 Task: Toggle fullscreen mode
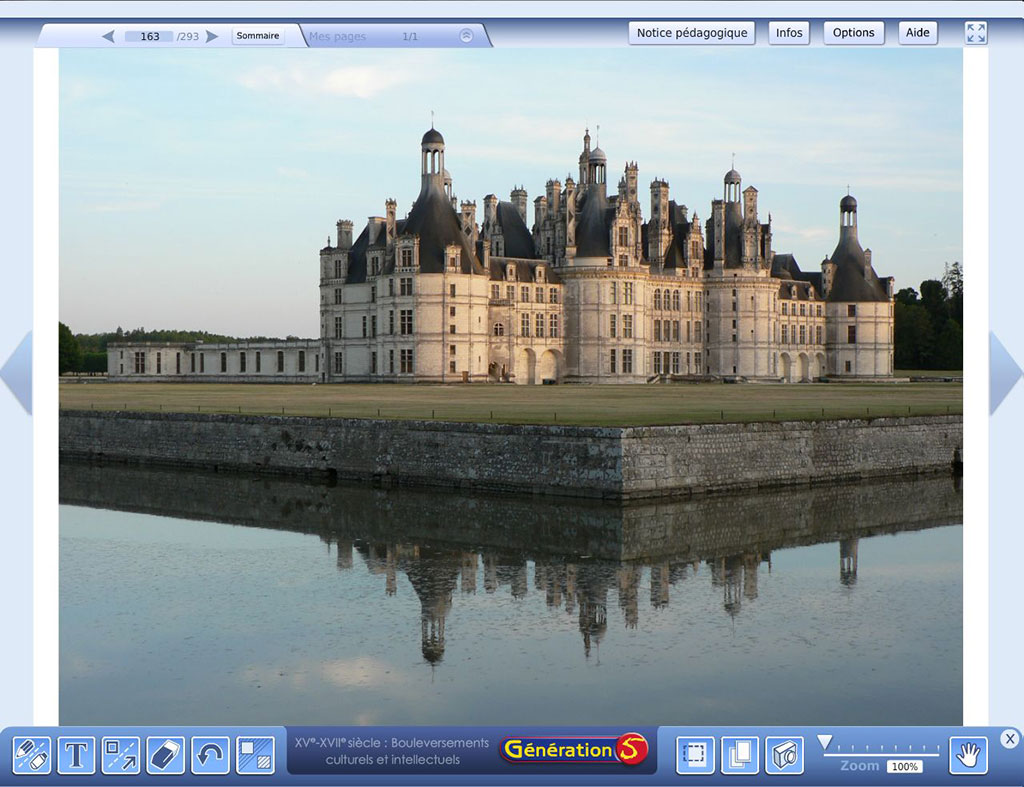[x=976, y=33]
